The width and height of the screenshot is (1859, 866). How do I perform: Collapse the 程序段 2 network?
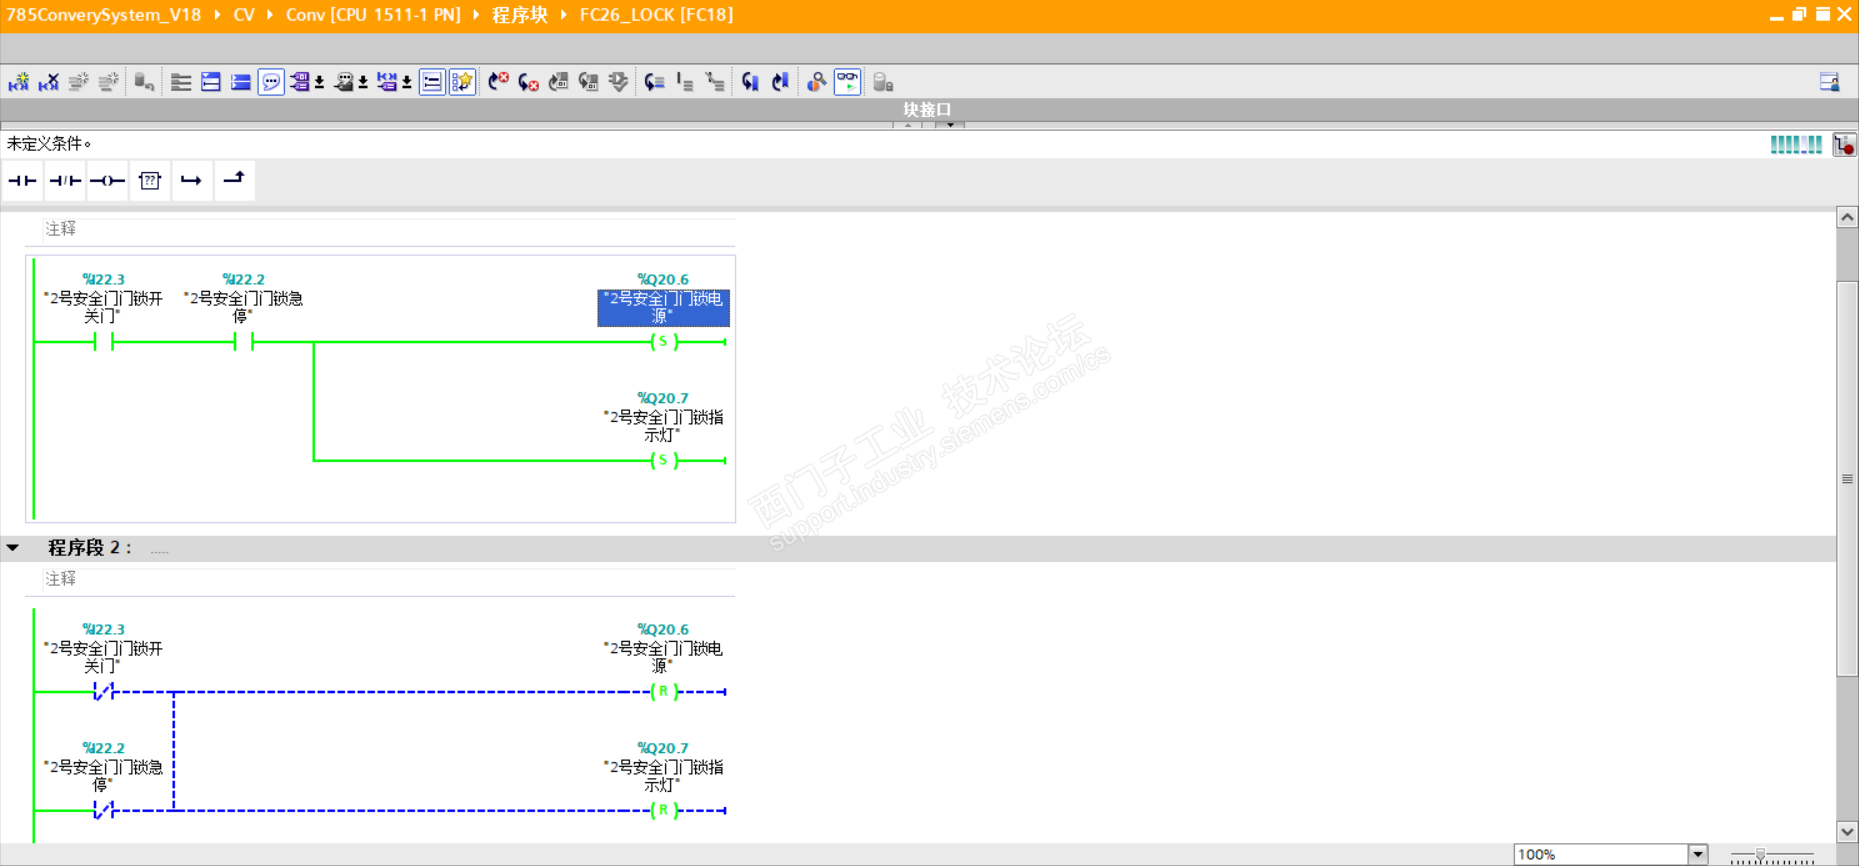[13, 548]
